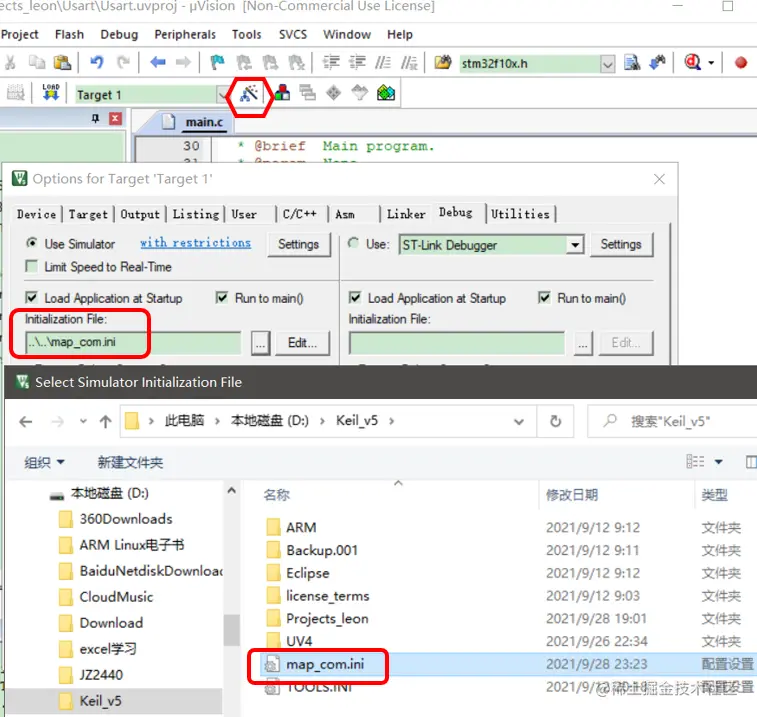
Task: Click the LOAD download icon
Action: pyautogui.click(x=51, y=92)
